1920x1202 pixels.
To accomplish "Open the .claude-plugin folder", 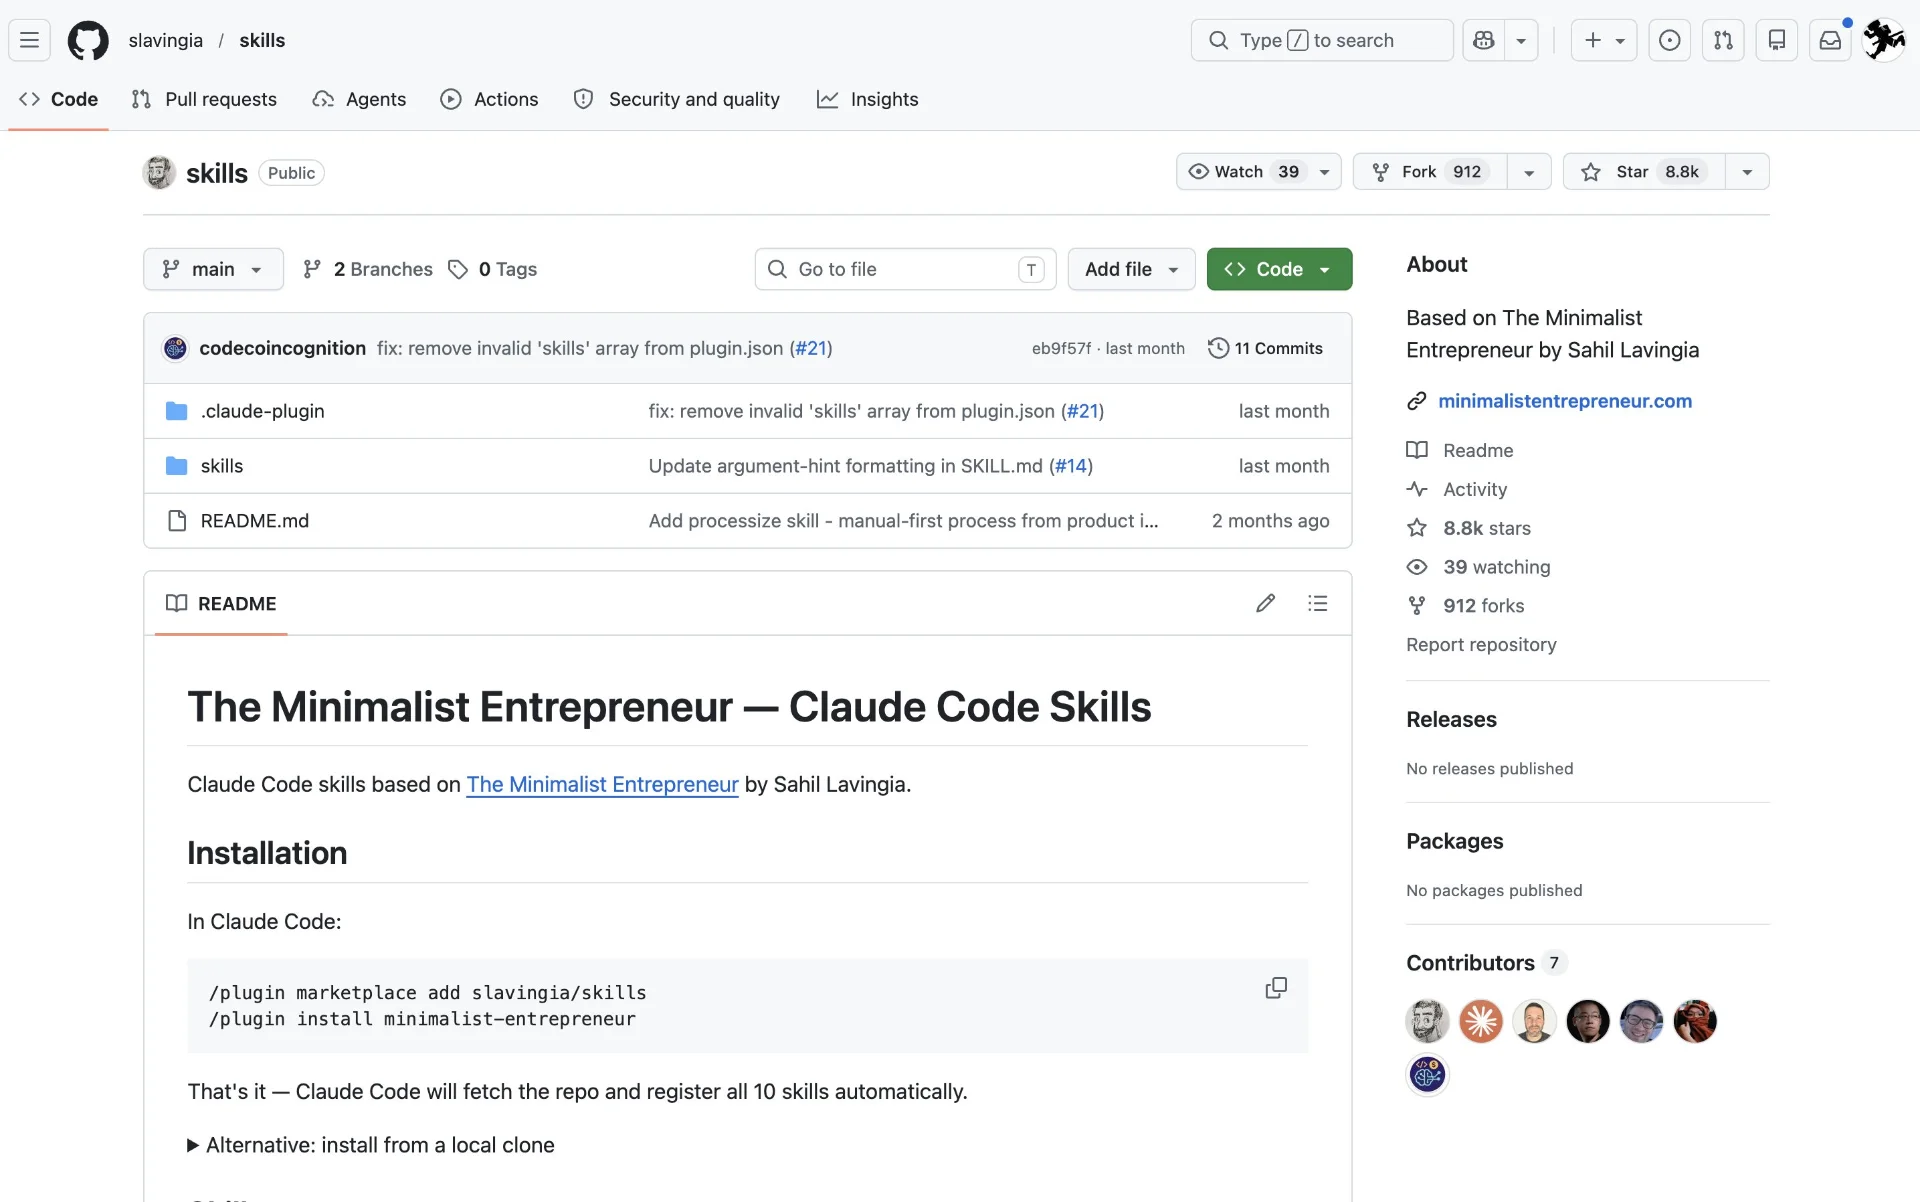I will point(262,411).
